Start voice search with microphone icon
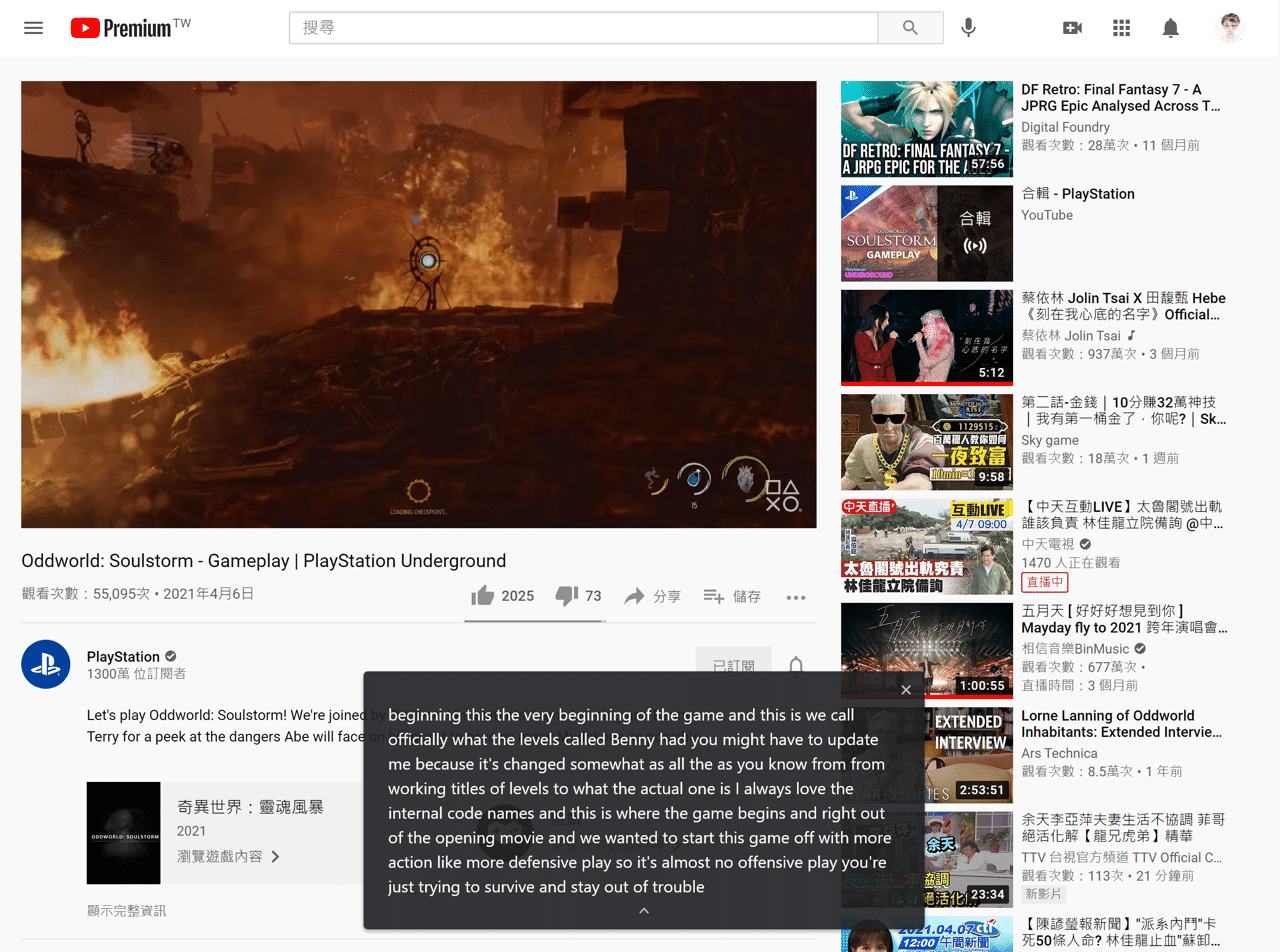The height and width of the screenshot is (952, 1280). click(968, 28)
